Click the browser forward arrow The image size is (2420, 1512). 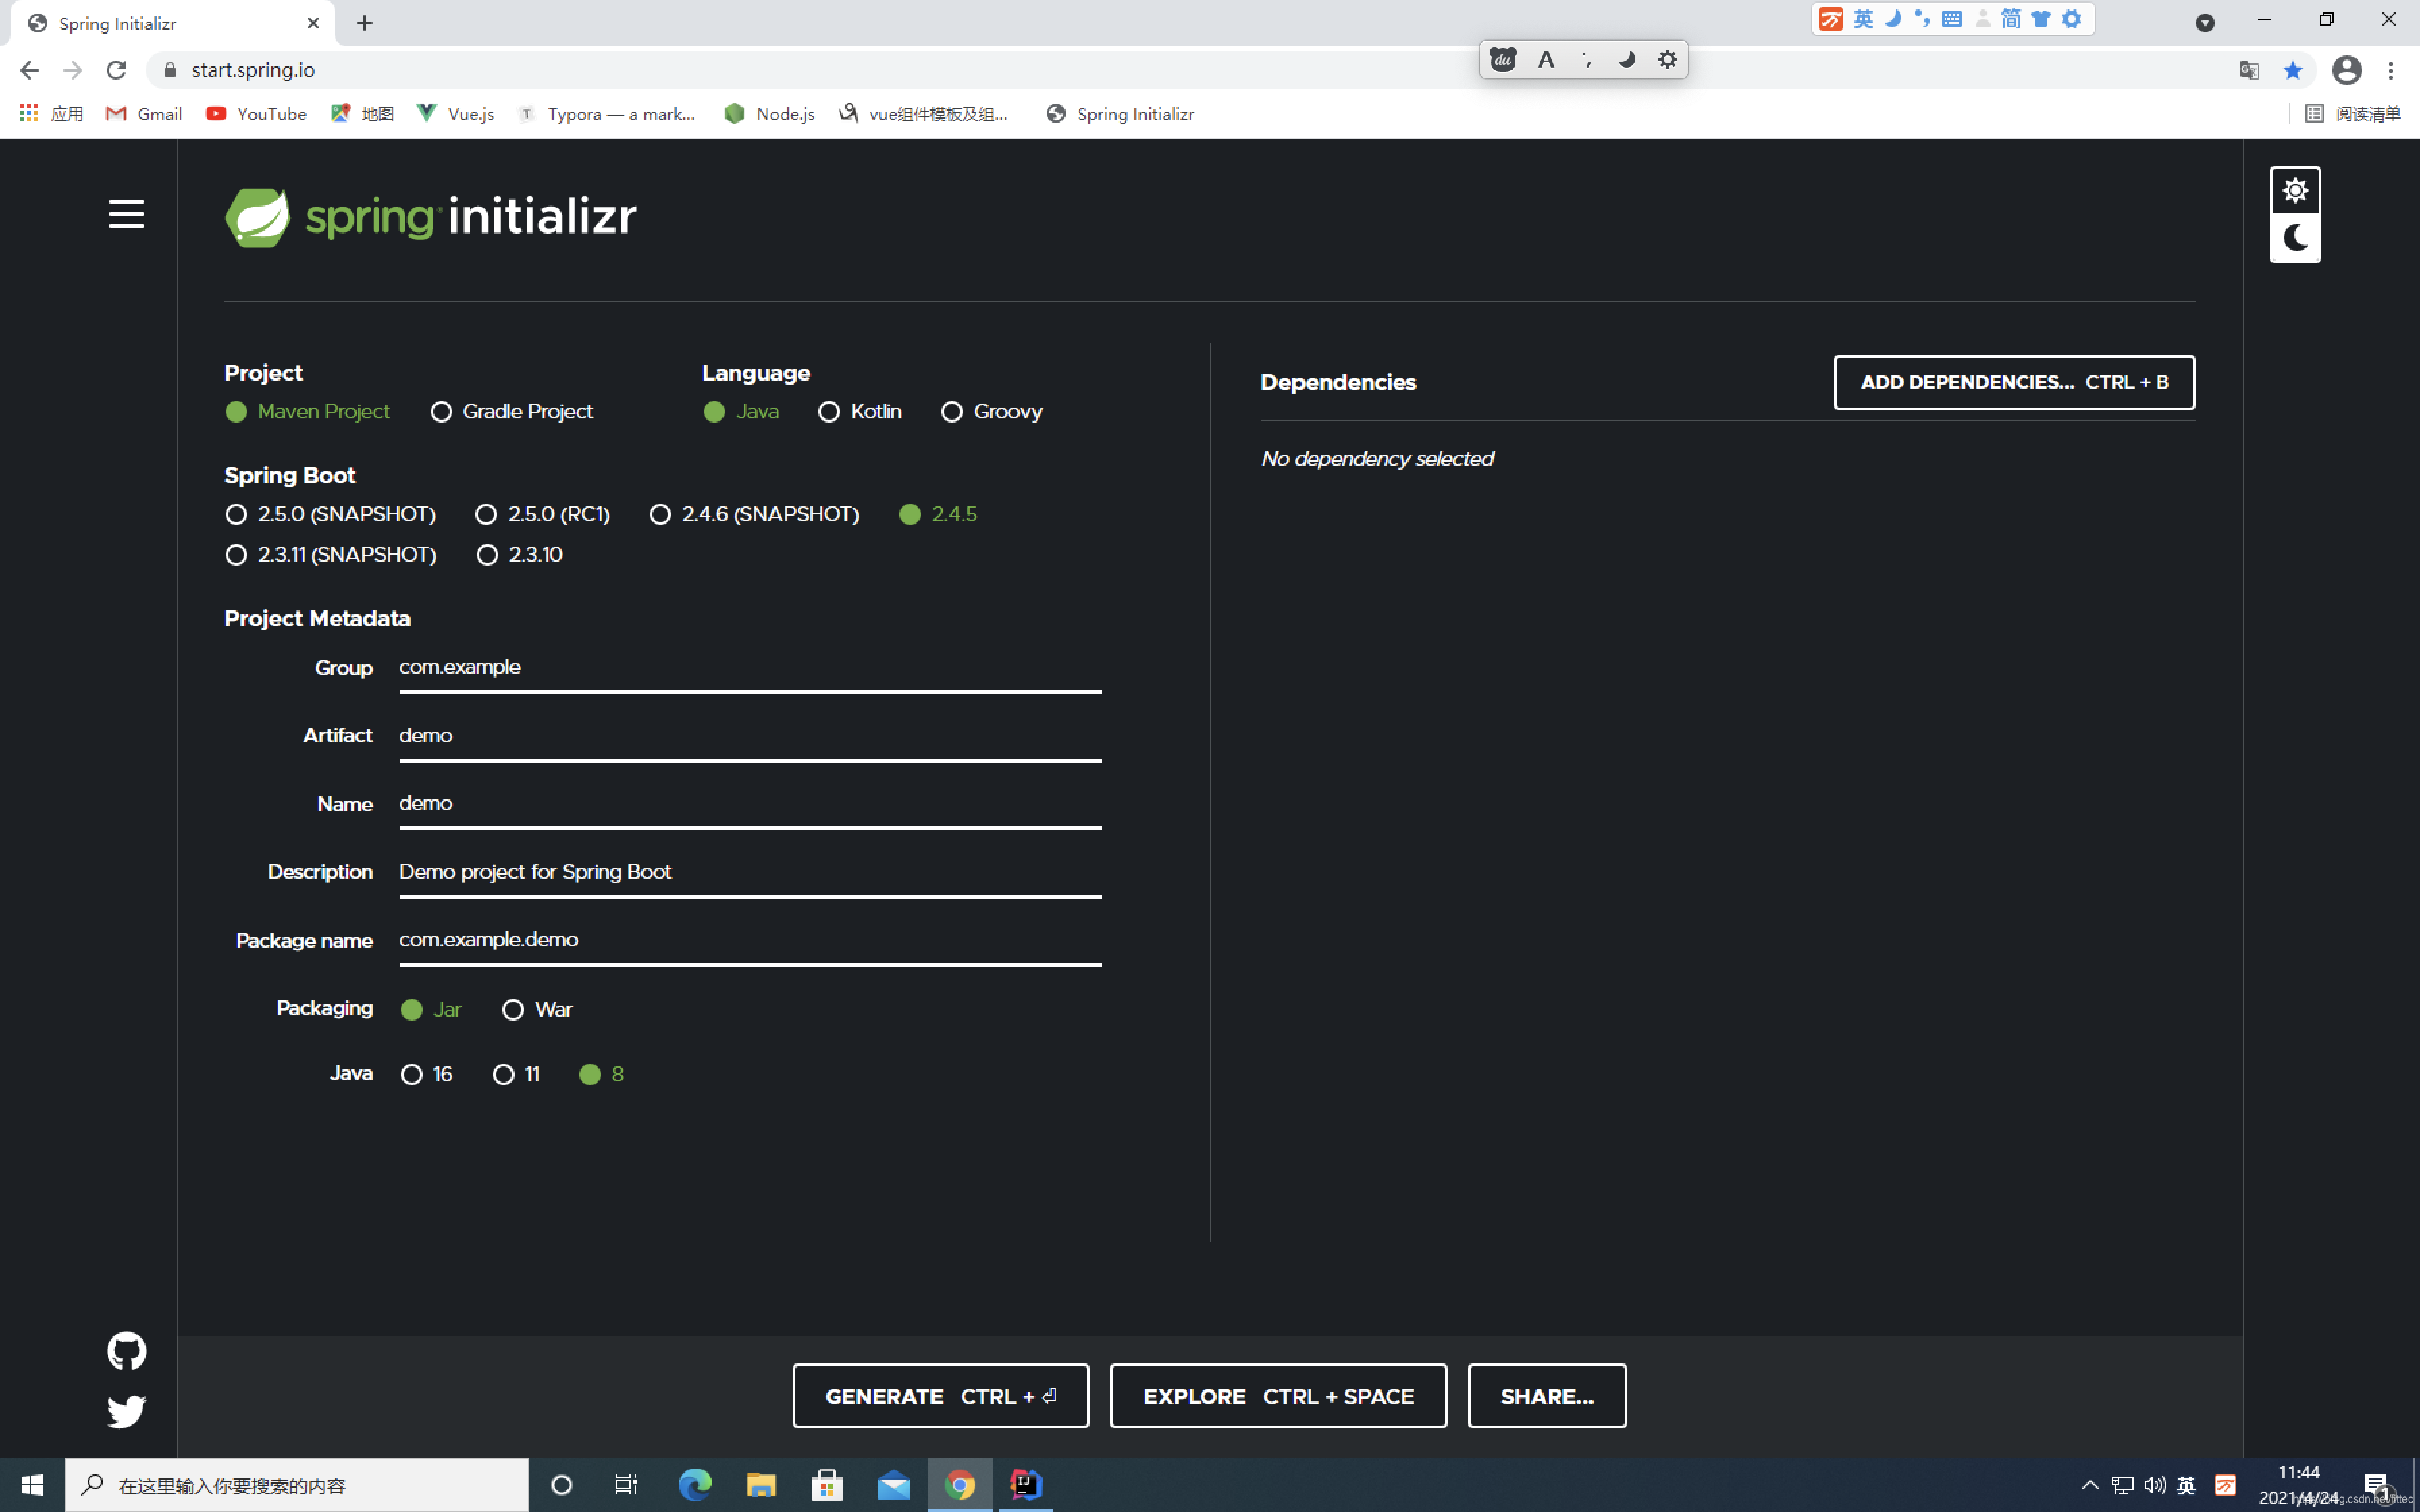tap(72, 70)
